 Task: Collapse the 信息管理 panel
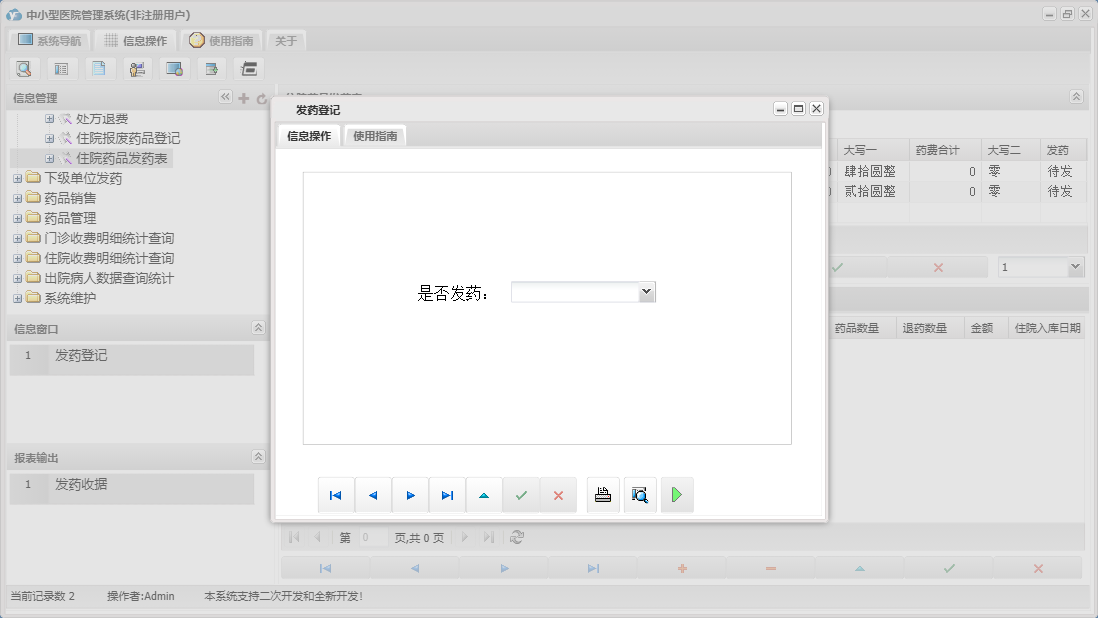coord(226,97)
